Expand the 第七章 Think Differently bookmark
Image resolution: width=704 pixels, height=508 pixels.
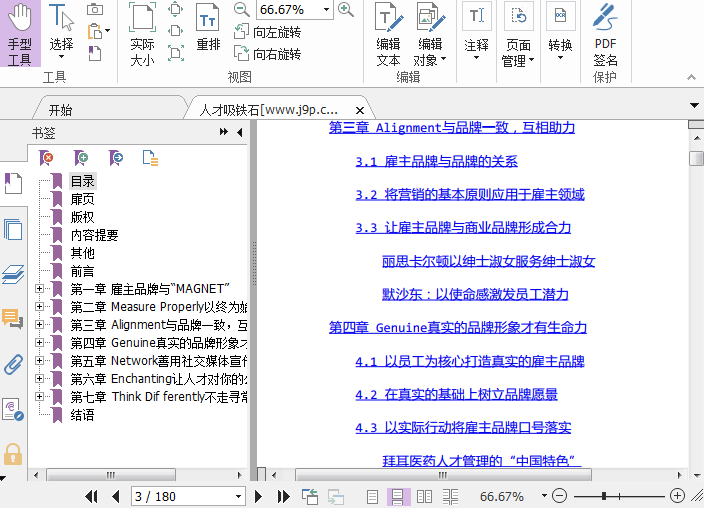[x=40, y=396]
